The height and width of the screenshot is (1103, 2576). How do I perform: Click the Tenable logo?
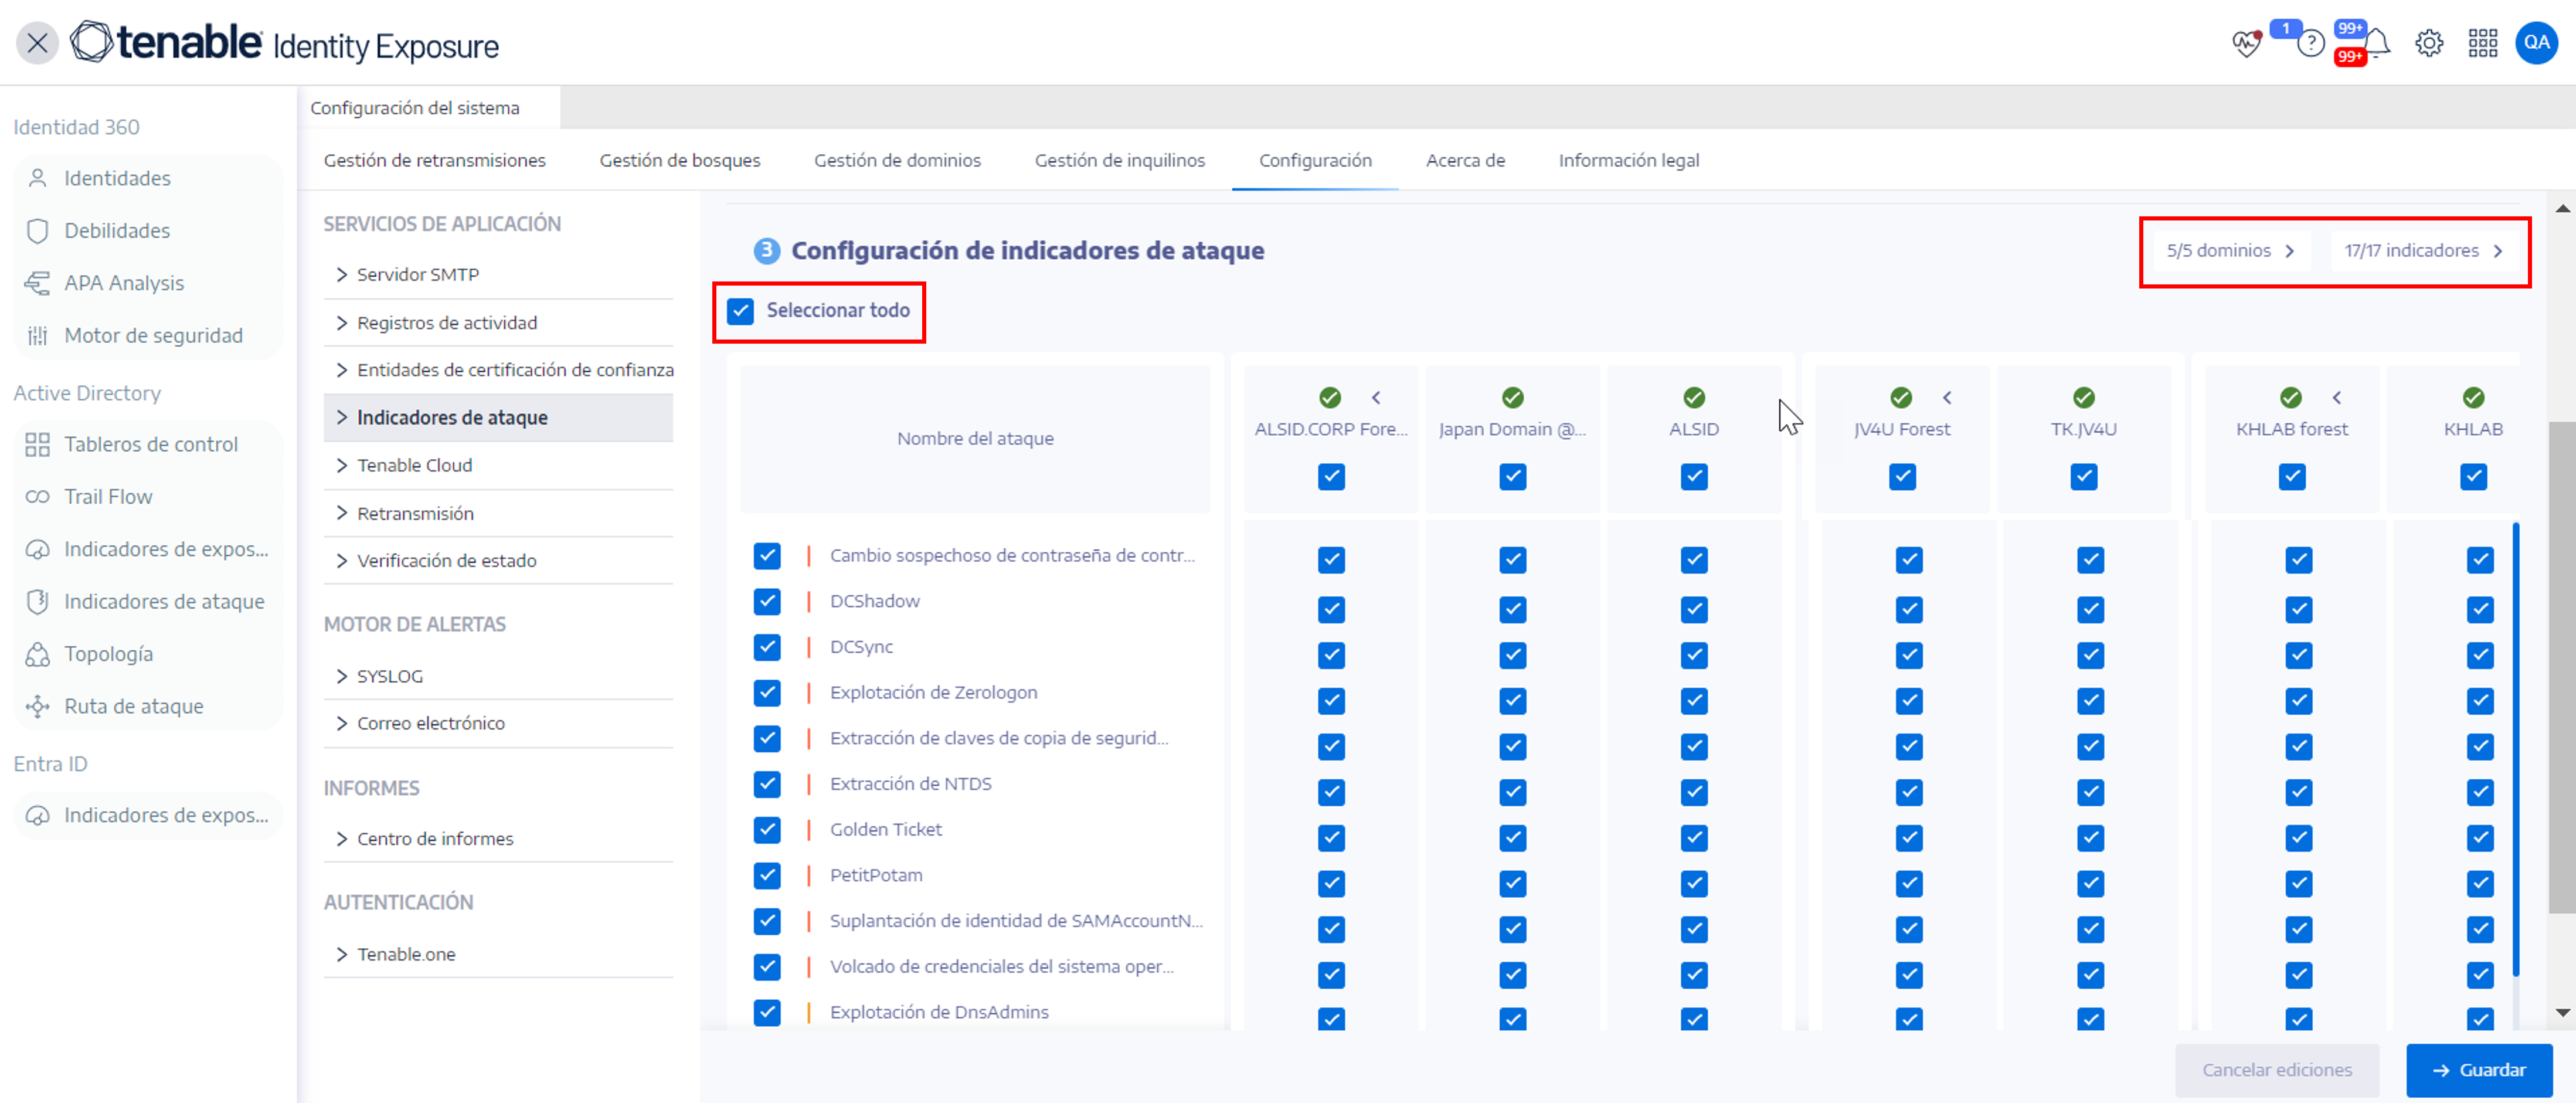tap(167, 42)
